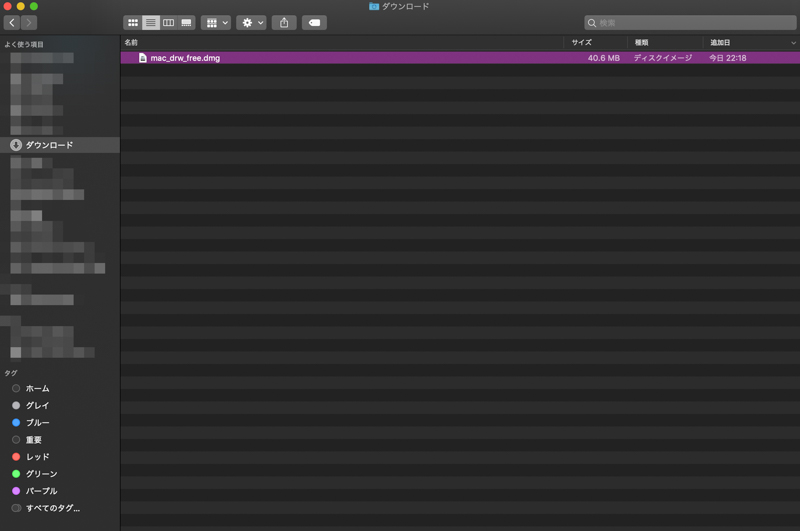
Task: Filter by the グレイ tag
Action: [38, 406]
